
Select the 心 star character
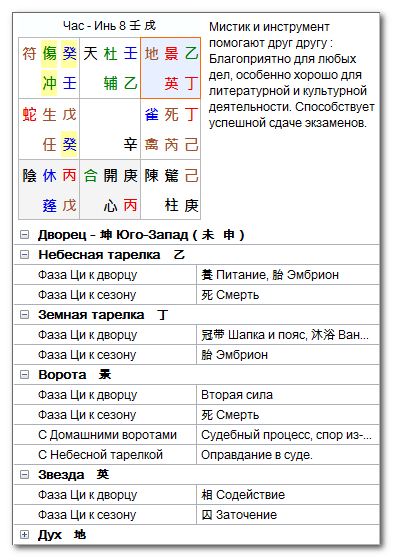[110, 205]
